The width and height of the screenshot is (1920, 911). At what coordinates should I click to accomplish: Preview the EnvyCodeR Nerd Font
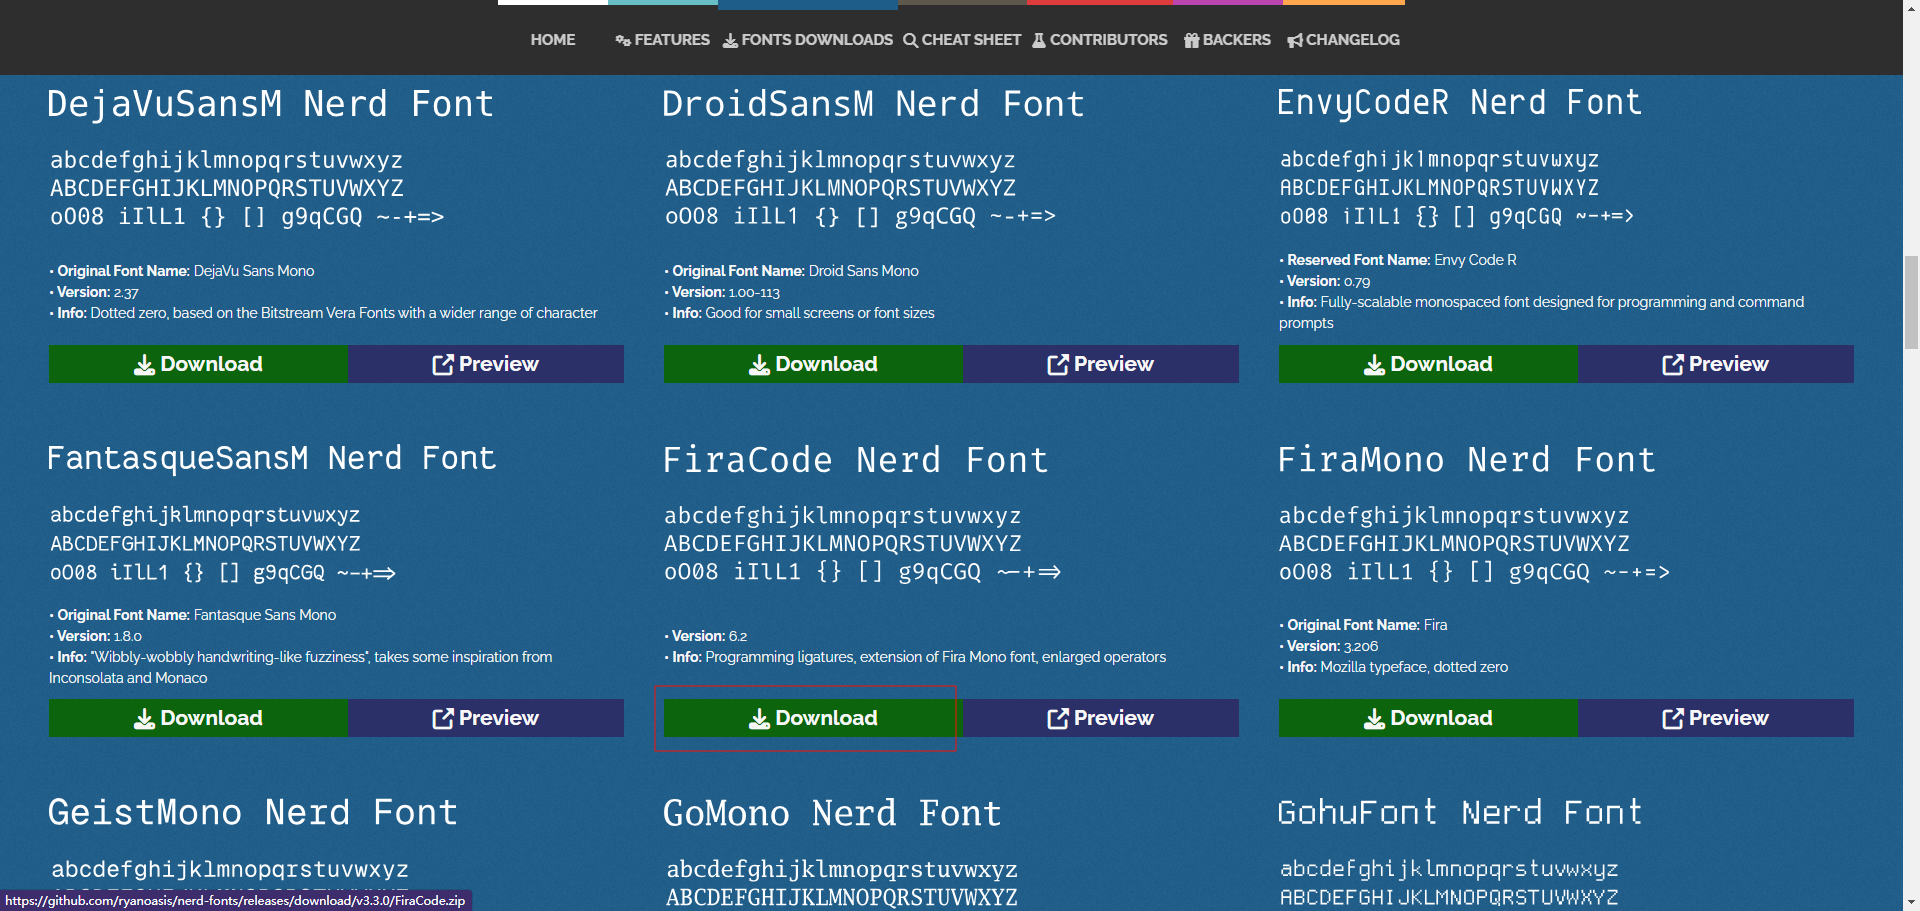coord(1715,364)
